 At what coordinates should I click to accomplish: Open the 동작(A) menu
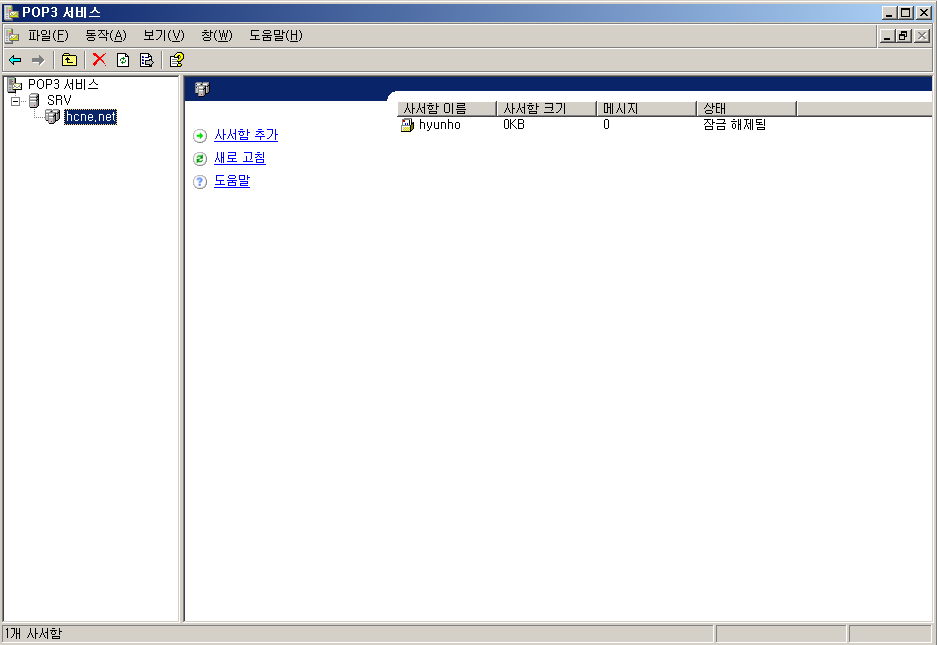coord(105,36)
